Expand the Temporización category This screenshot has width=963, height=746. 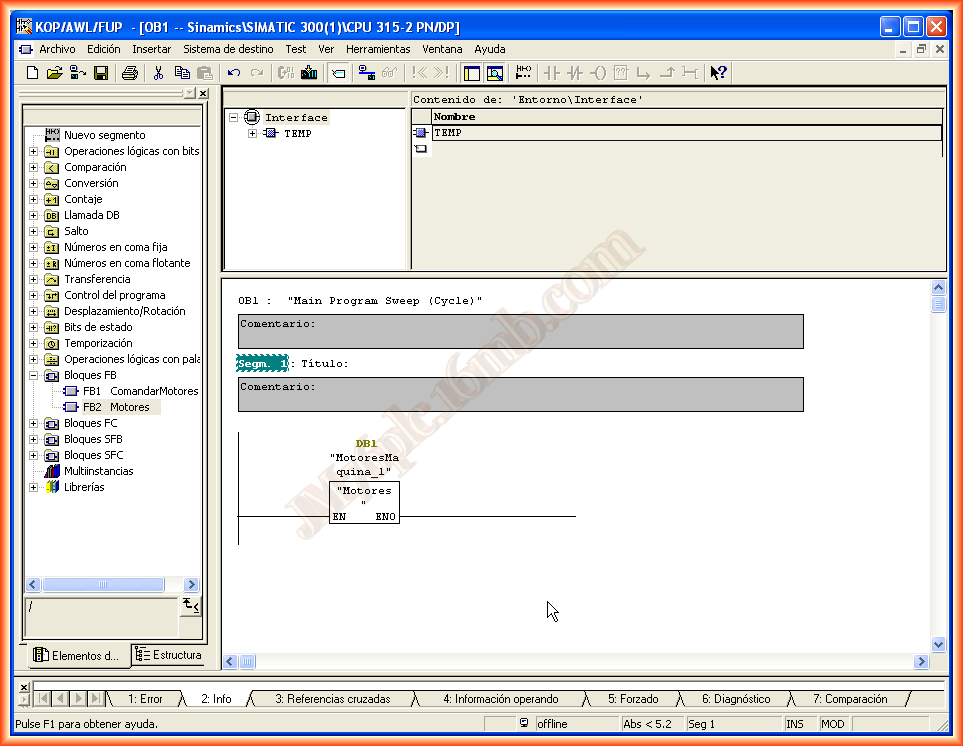[33, 344]
